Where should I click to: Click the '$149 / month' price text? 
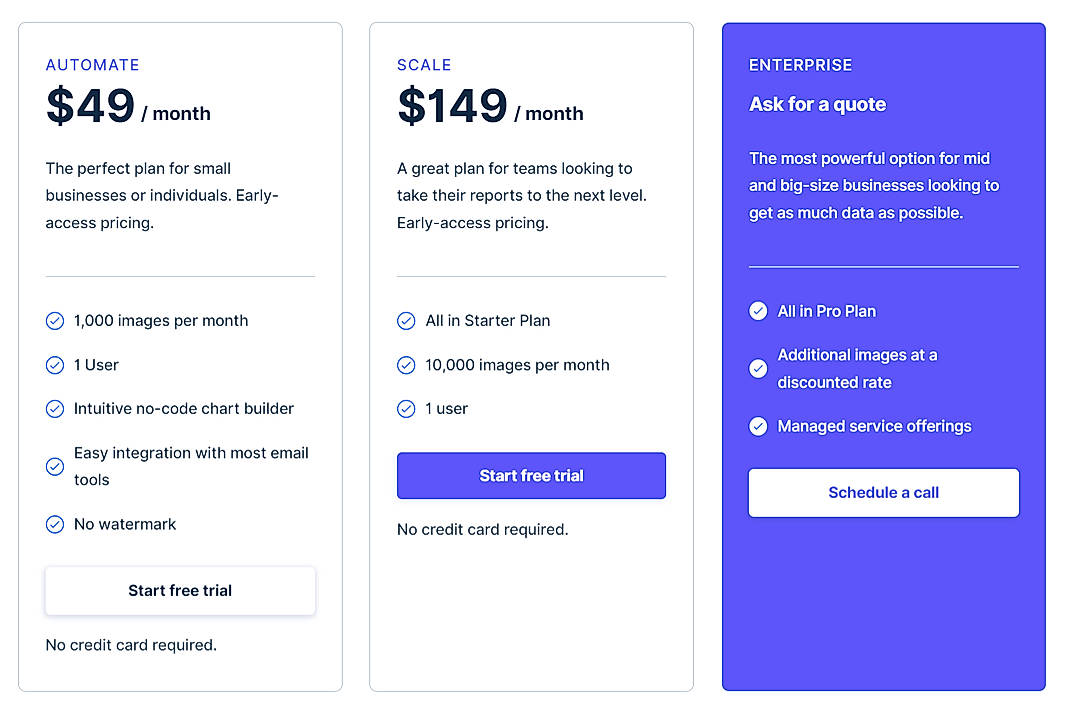click(489, 107)
